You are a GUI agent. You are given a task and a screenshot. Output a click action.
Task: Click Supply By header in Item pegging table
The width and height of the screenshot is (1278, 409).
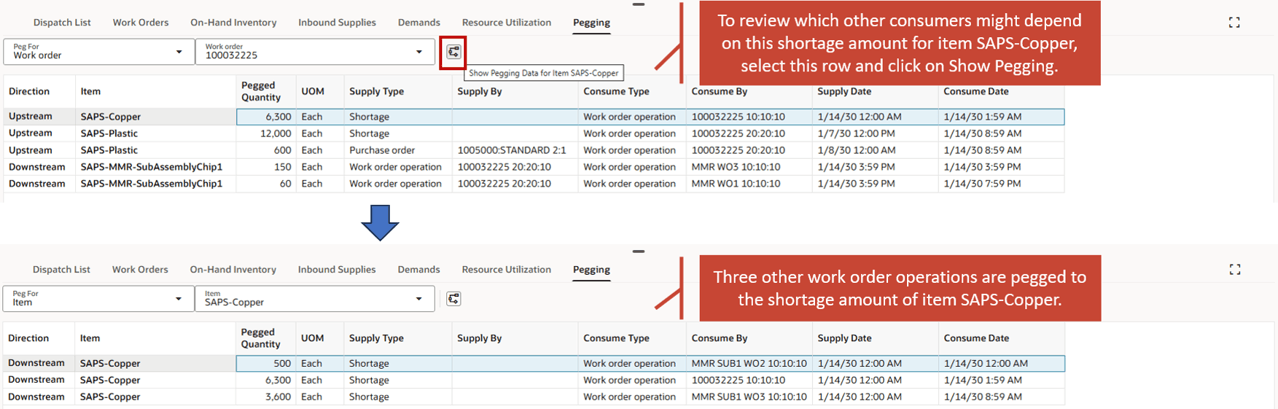(479, 338)
